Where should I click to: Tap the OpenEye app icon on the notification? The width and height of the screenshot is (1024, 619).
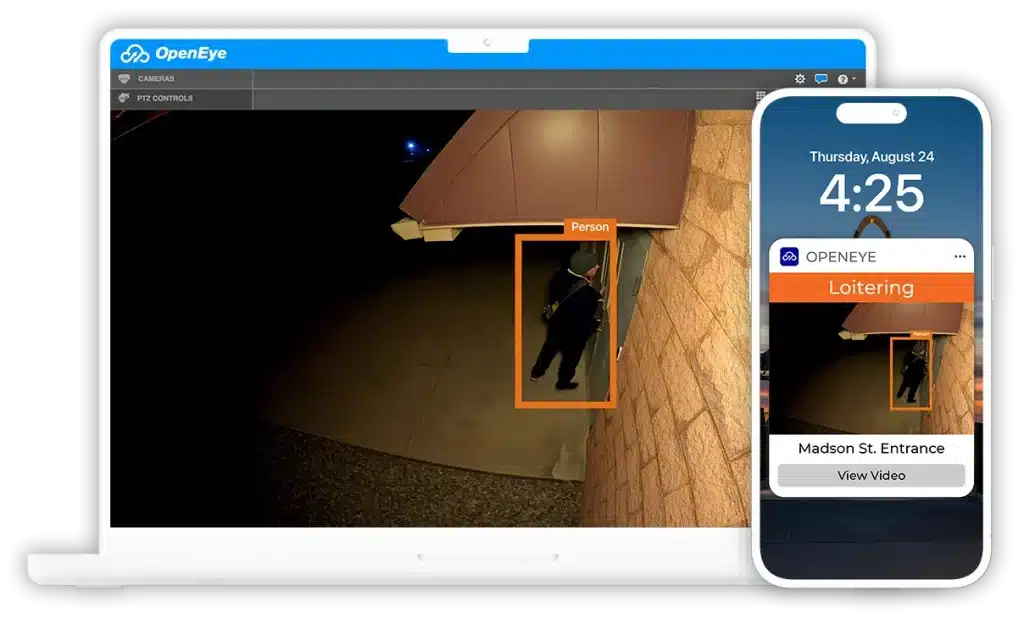(791, 256)
